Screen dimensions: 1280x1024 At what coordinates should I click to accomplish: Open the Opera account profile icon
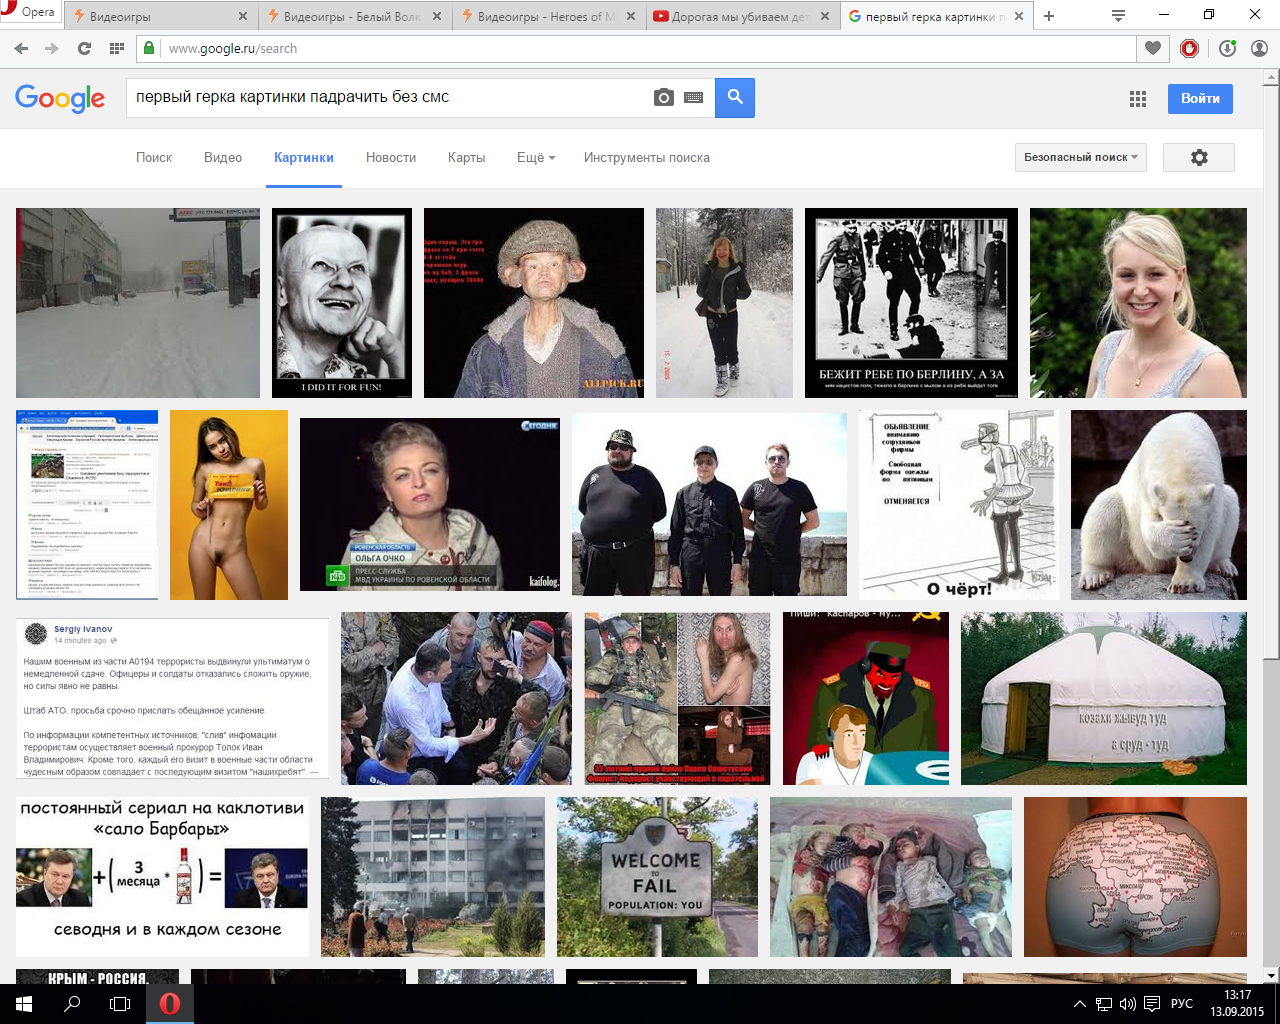pyautogui.click(x=1259, y=48)
